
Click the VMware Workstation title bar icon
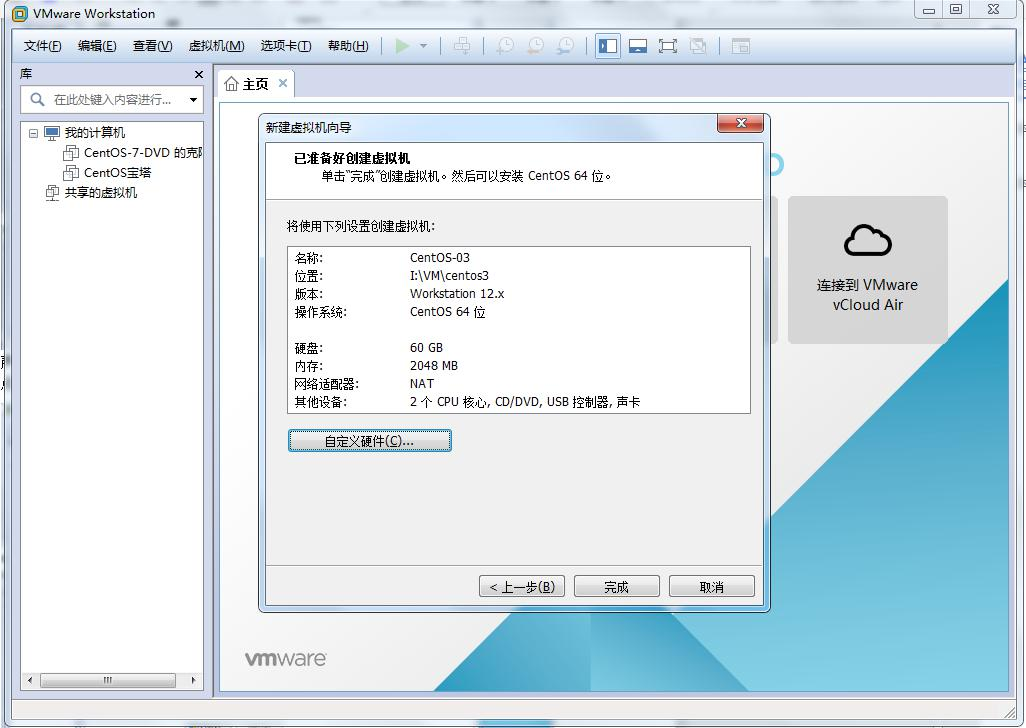pos(20,14)
